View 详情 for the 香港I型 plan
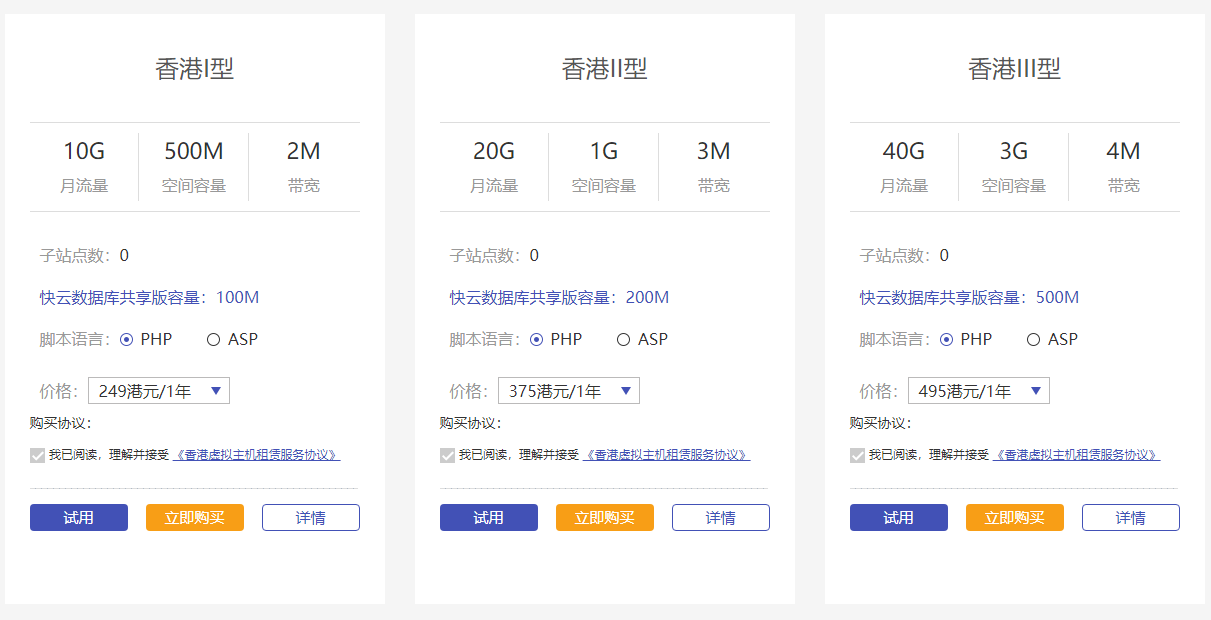This screenshot has width=1211, height=620. pos(311,518)
